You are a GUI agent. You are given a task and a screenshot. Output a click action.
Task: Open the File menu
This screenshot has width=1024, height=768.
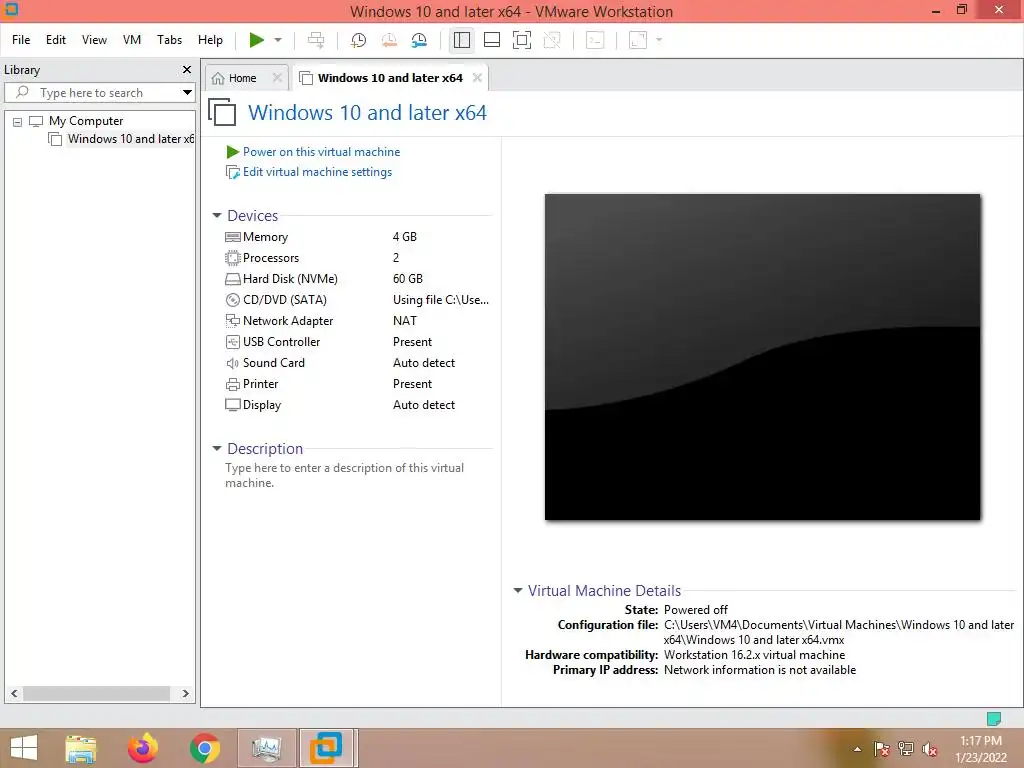[21, 40]
